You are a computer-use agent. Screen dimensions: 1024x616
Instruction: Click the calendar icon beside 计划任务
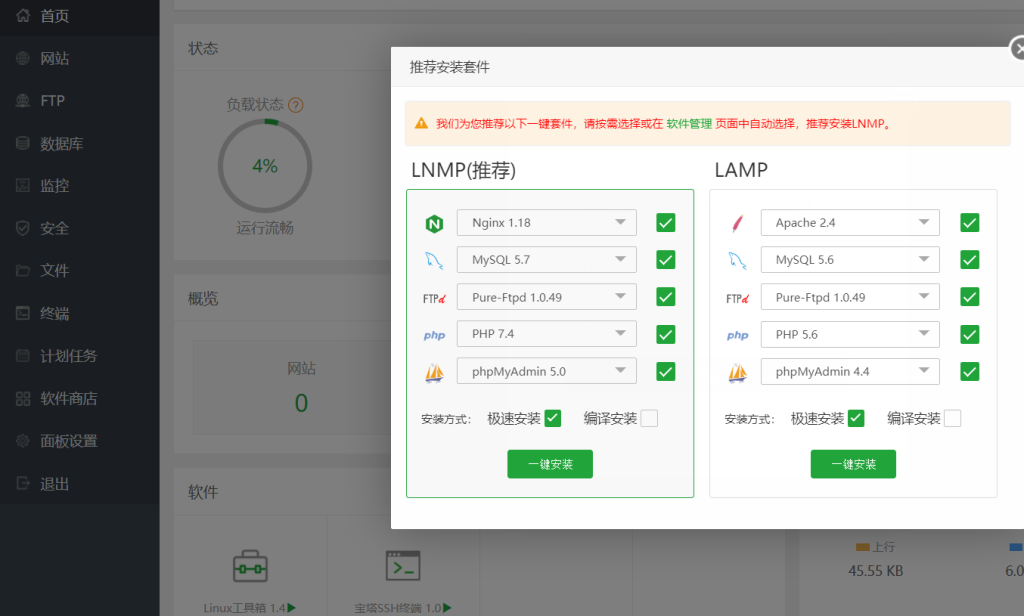click(x=23, y=355)
